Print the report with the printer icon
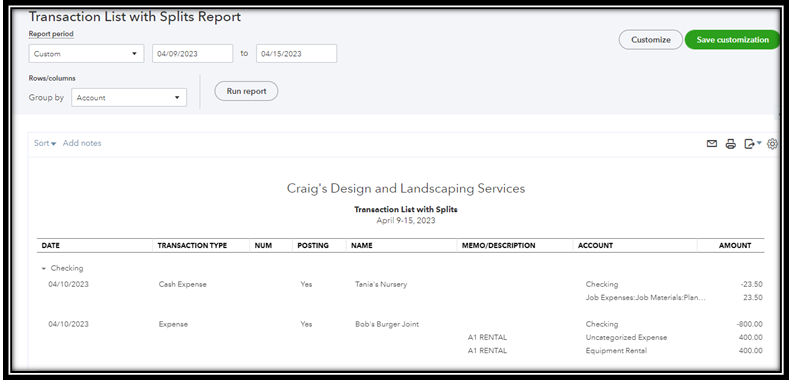The image size is (789, 381). pos(731,144)
